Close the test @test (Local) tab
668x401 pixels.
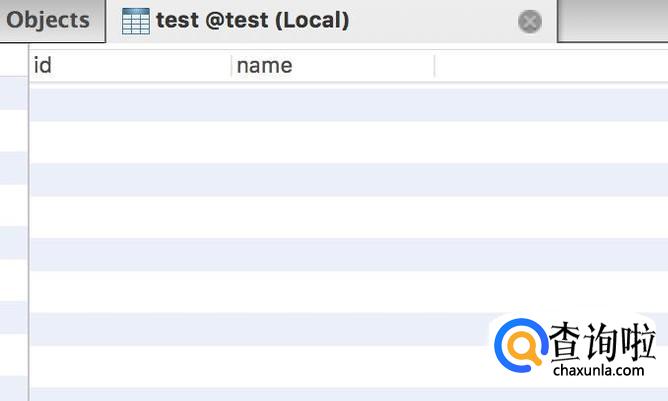click(530, 21)
